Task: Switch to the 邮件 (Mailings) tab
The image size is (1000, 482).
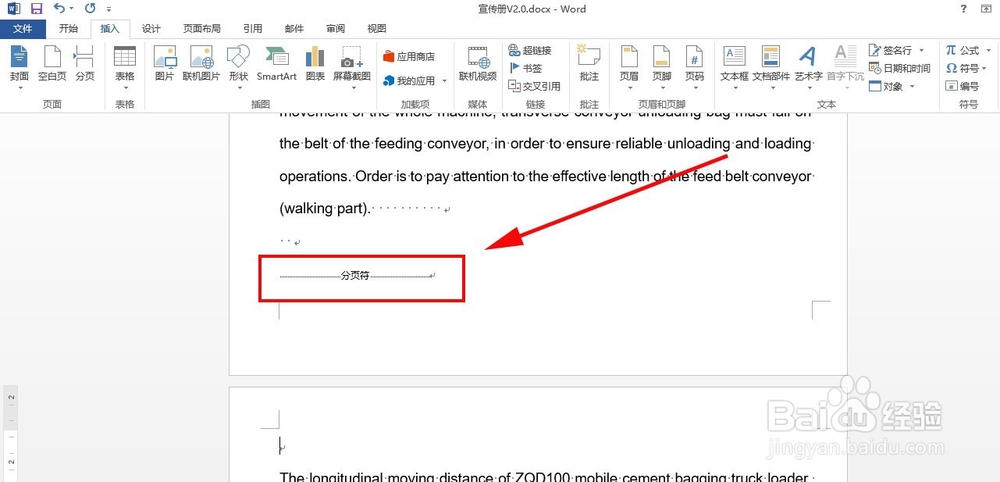Action: (x=294, y=29)
